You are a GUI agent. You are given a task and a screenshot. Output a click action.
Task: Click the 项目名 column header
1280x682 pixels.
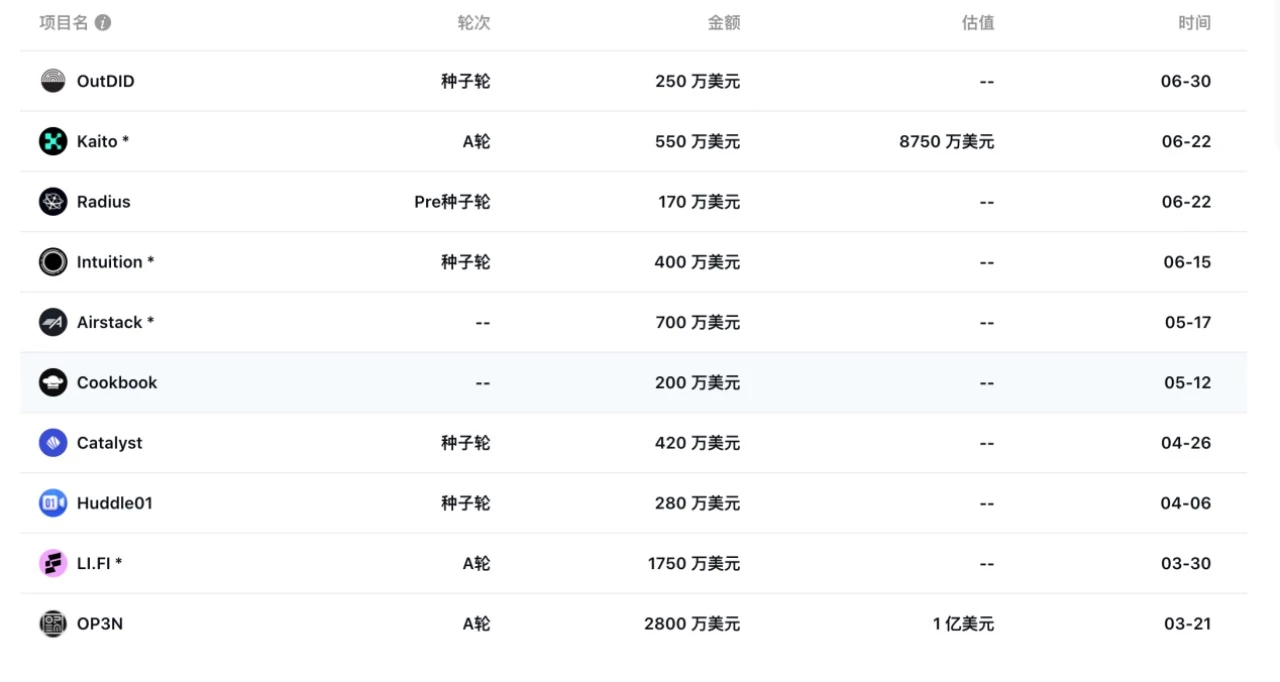(64, 23)
